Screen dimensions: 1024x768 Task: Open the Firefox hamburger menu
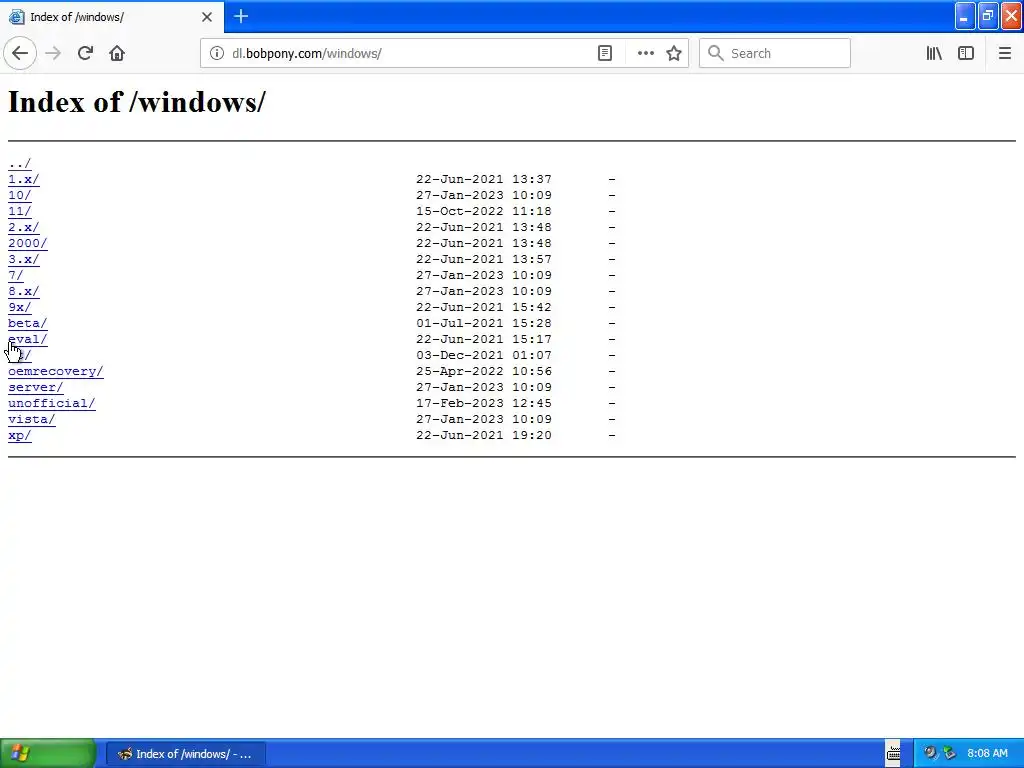click(1005, 53)
